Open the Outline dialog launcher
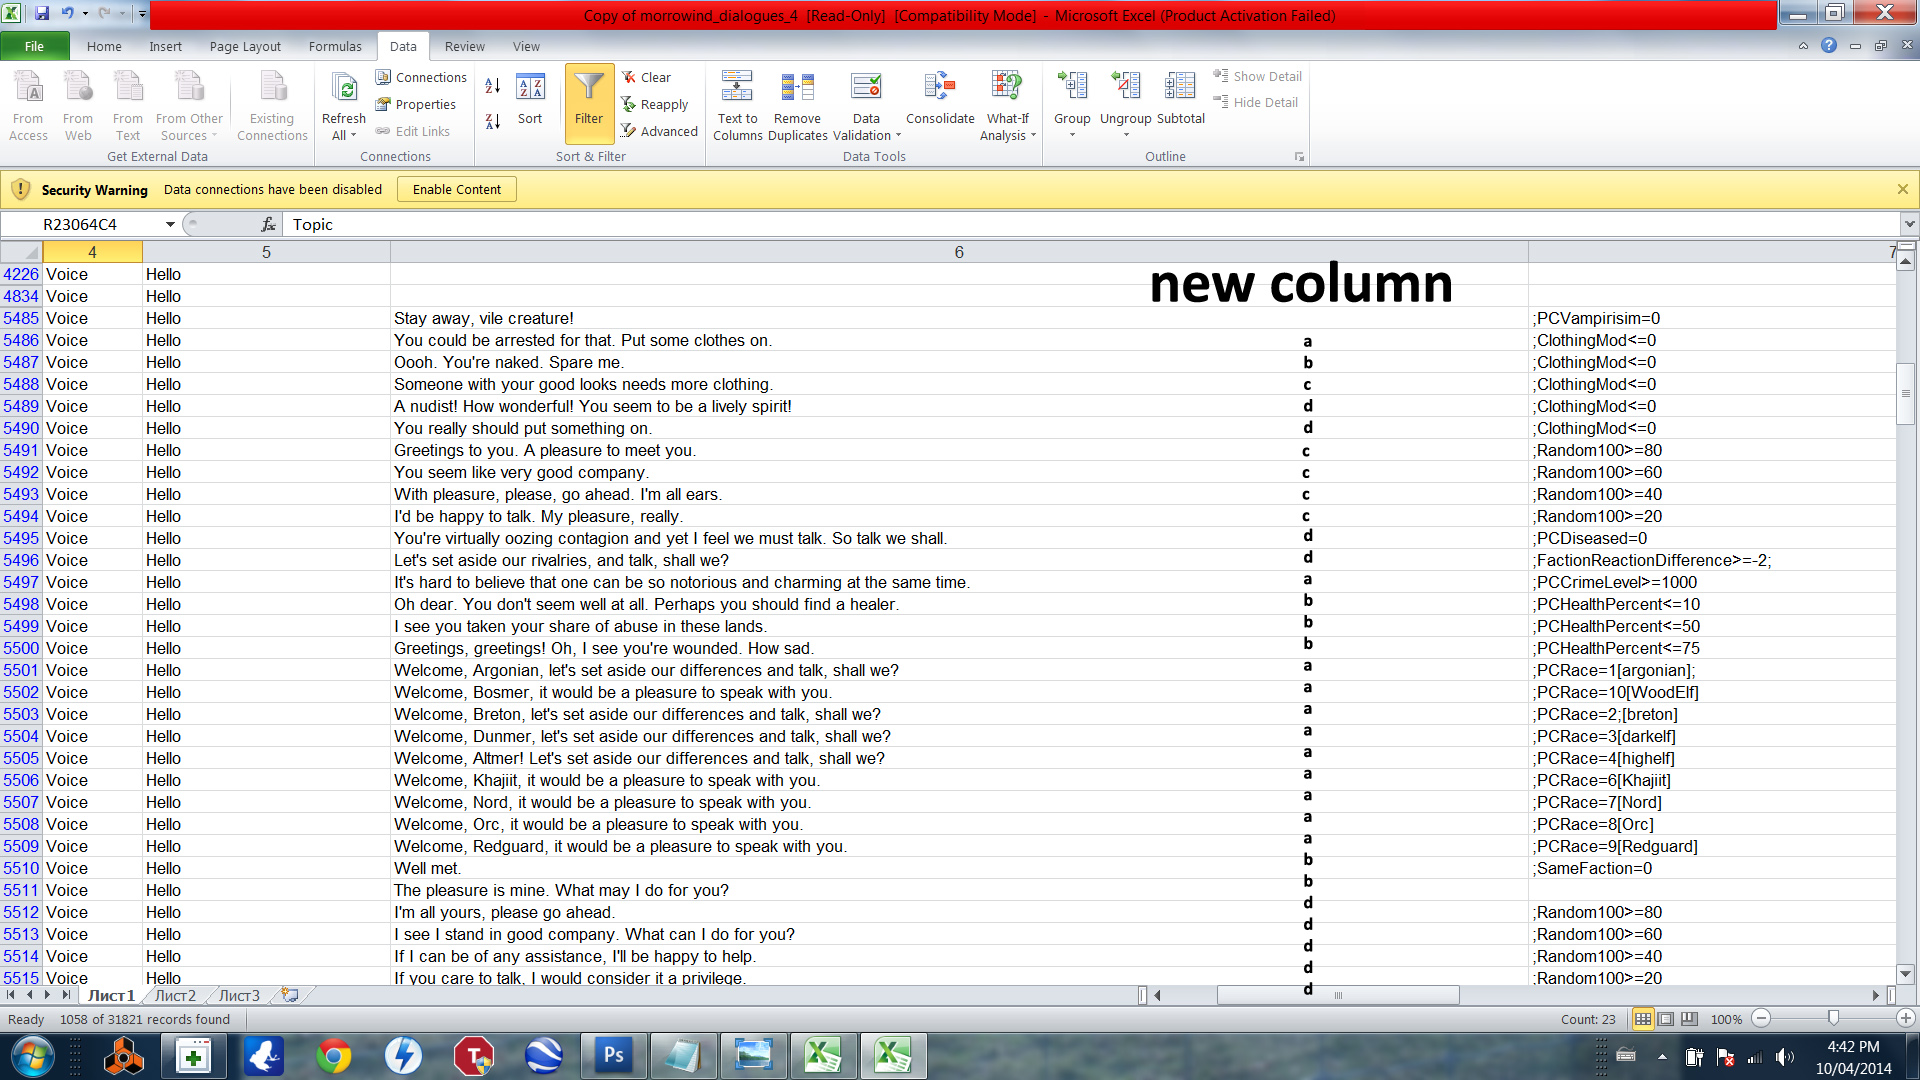 point(1299,157)
